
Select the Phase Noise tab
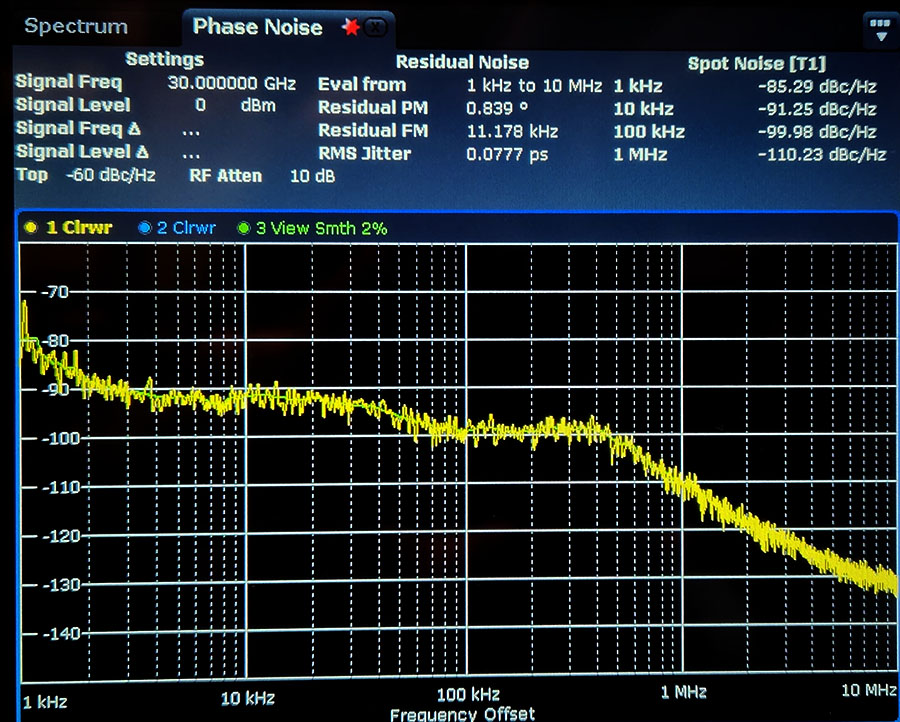tap(257, 27)
